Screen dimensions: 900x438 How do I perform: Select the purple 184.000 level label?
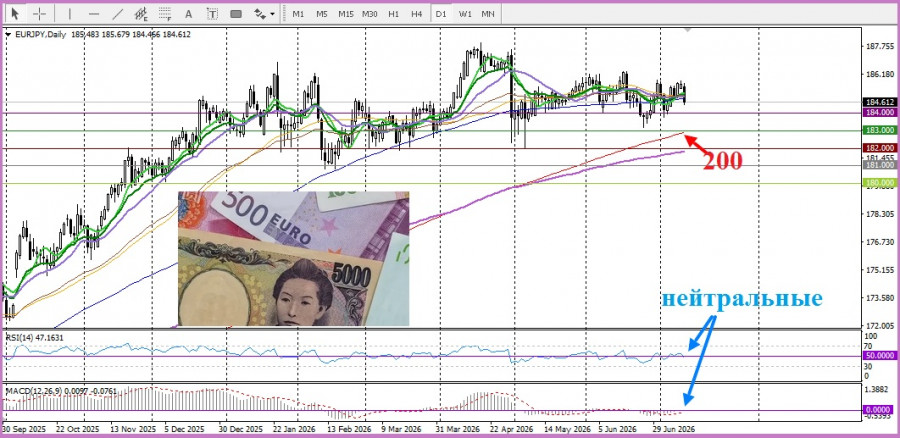pos(878,113)
